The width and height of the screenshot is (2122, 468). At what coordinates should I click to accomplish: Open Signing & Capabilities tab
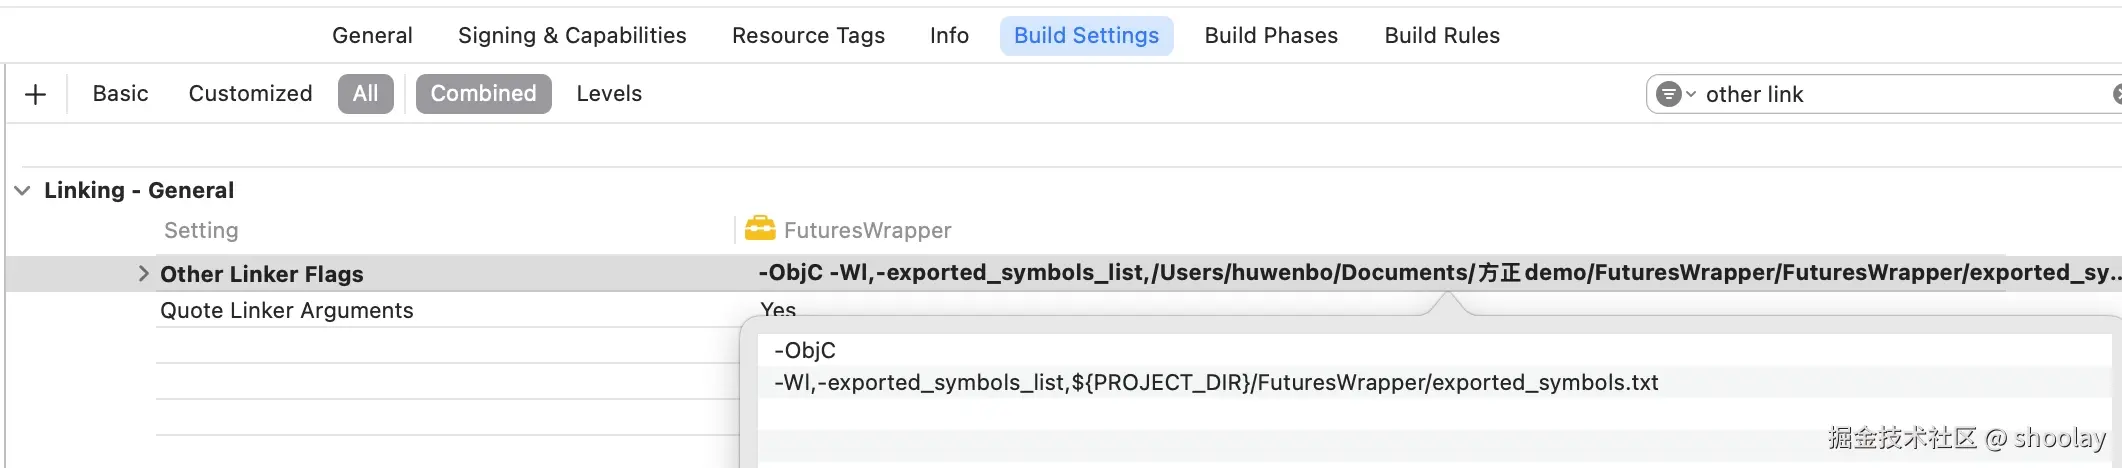572,36
